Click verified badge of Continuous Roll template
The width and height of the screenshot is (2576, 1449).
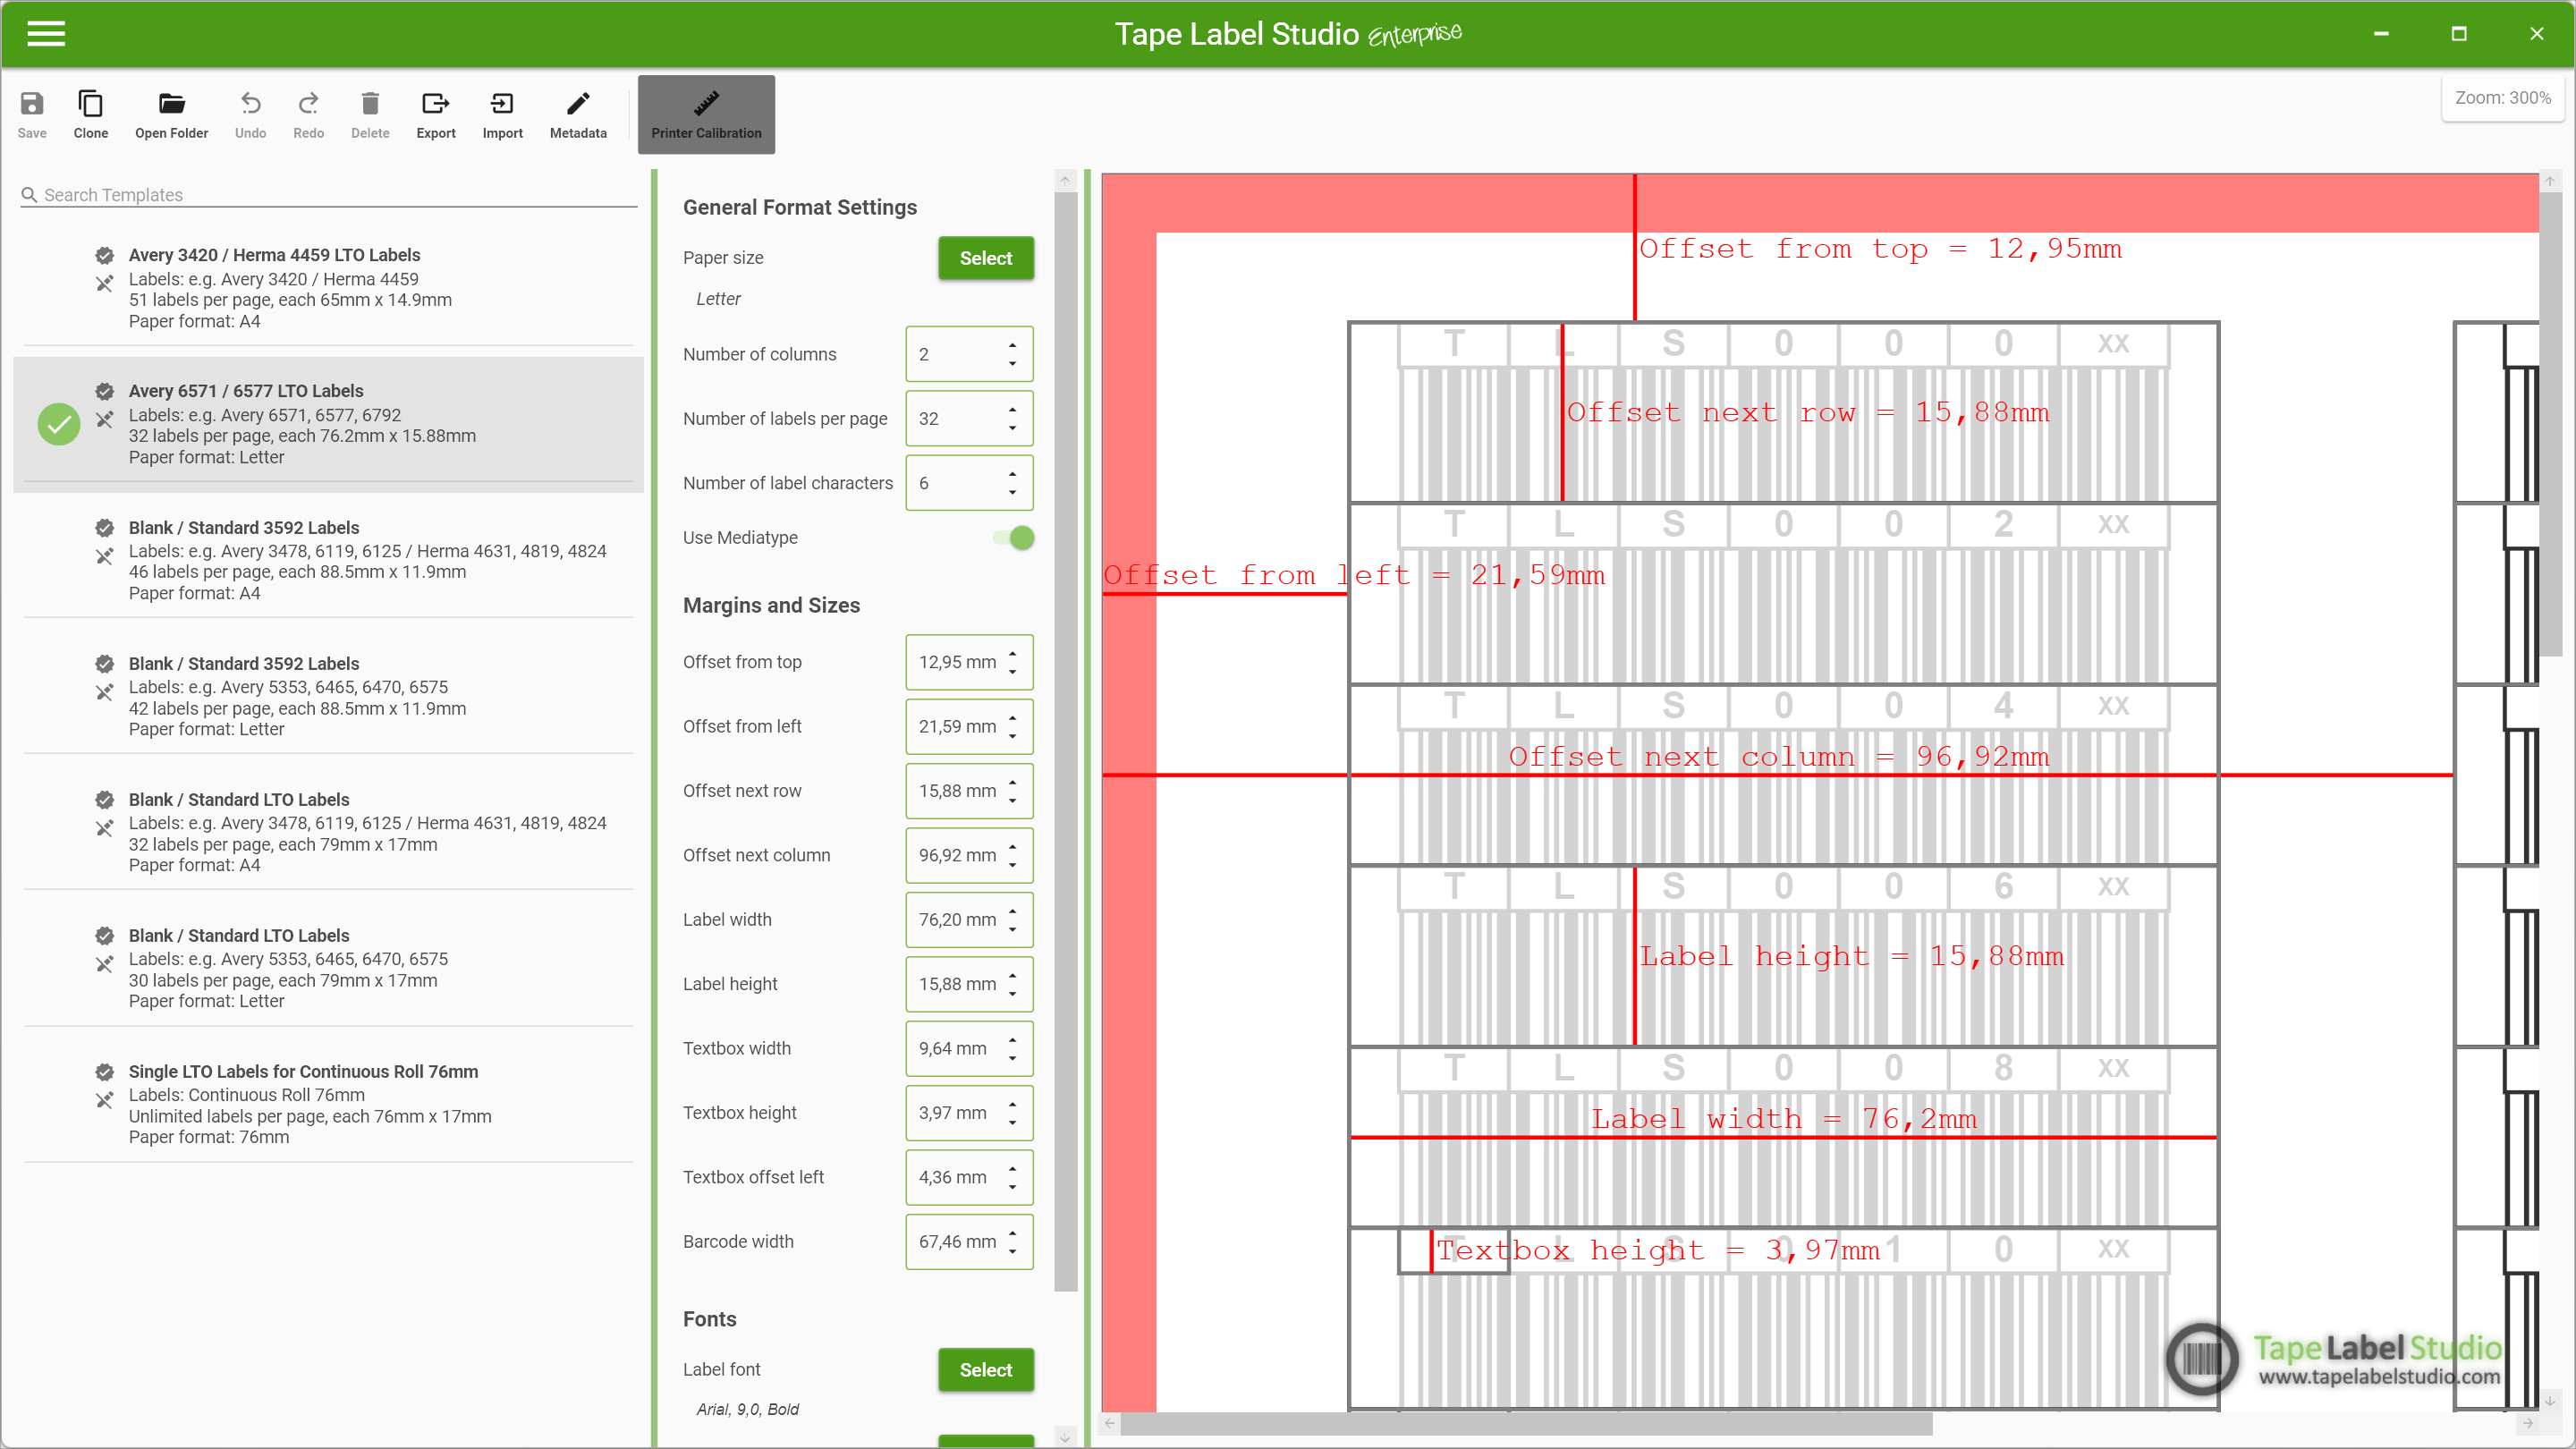(104, 1071)
